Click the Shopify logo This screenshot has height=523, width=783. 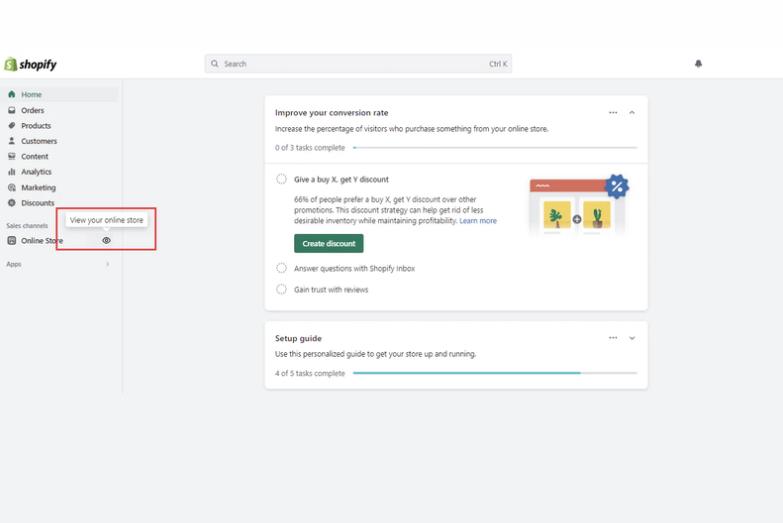click(x=31, y=64)
